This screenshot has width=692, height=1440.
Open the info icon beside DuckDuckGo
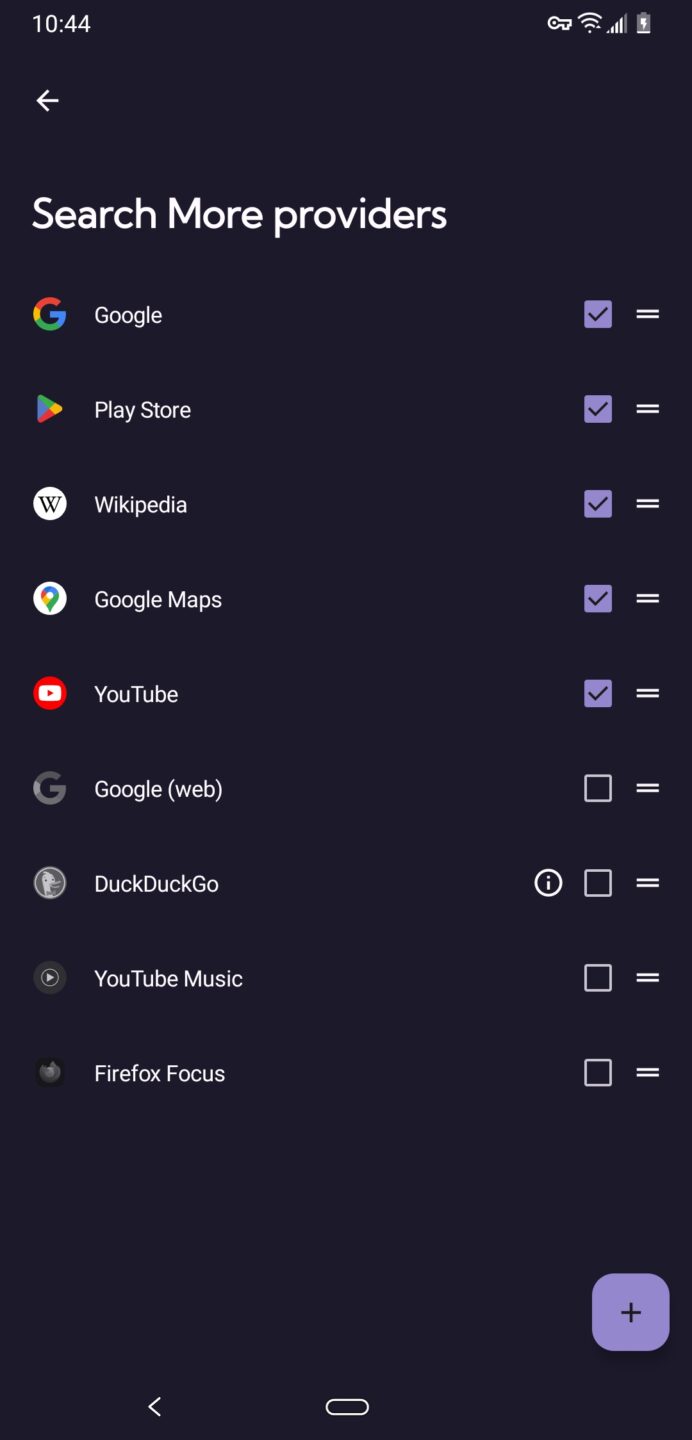click(548, 883)
